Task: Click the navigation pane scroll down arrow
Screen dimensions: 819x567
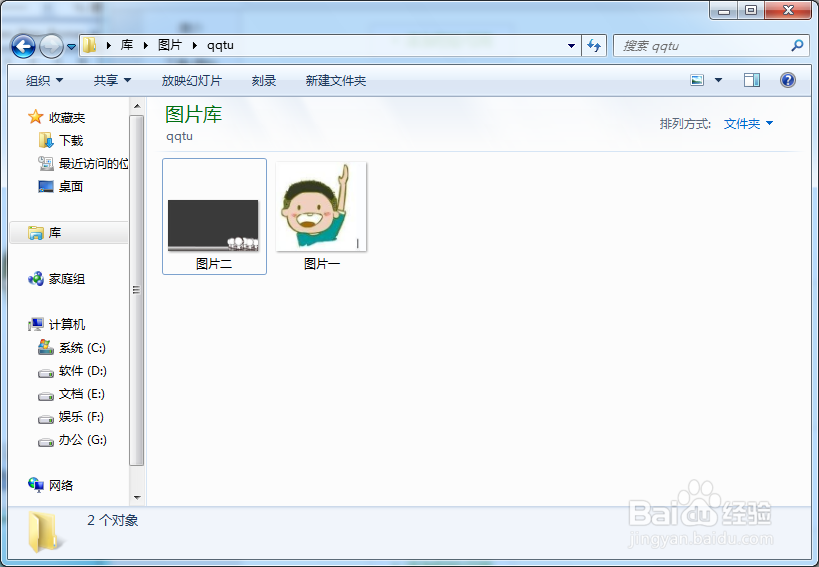Action: coord(137,498)
